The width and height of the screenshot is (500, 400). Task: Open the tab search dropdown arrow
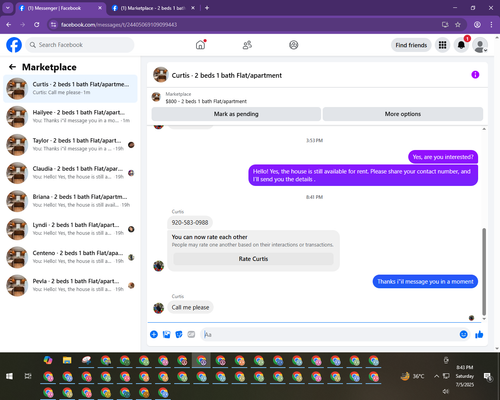[x=8, y=8]
